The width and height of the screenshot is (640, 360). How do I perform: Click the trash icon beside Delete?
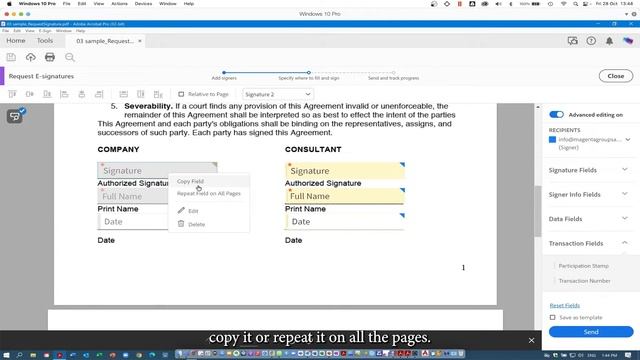[181, 224]
